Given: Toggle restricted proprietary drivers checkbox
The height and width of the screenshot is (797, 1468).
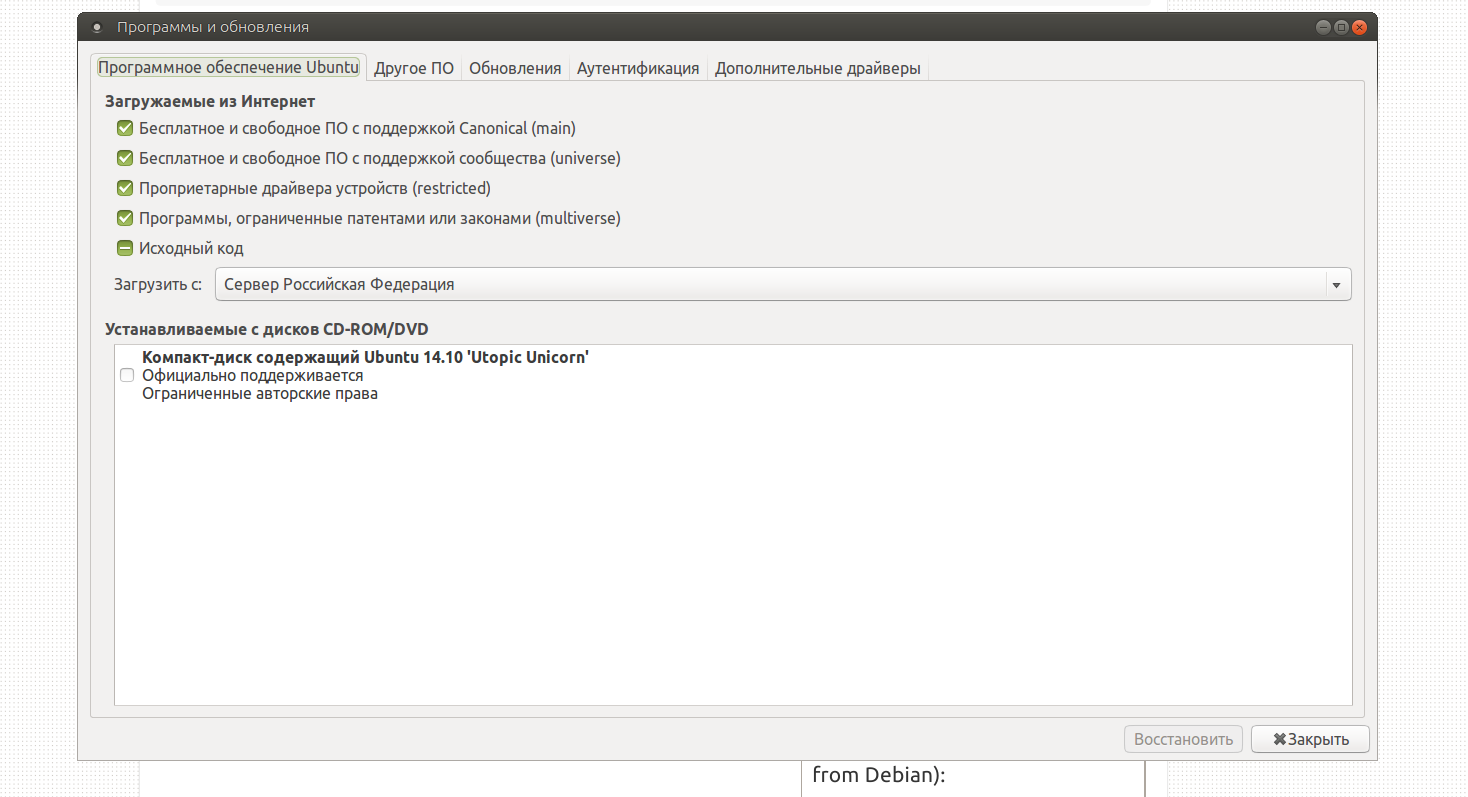Looking at the screenshot, I should (x=125, y=188).
